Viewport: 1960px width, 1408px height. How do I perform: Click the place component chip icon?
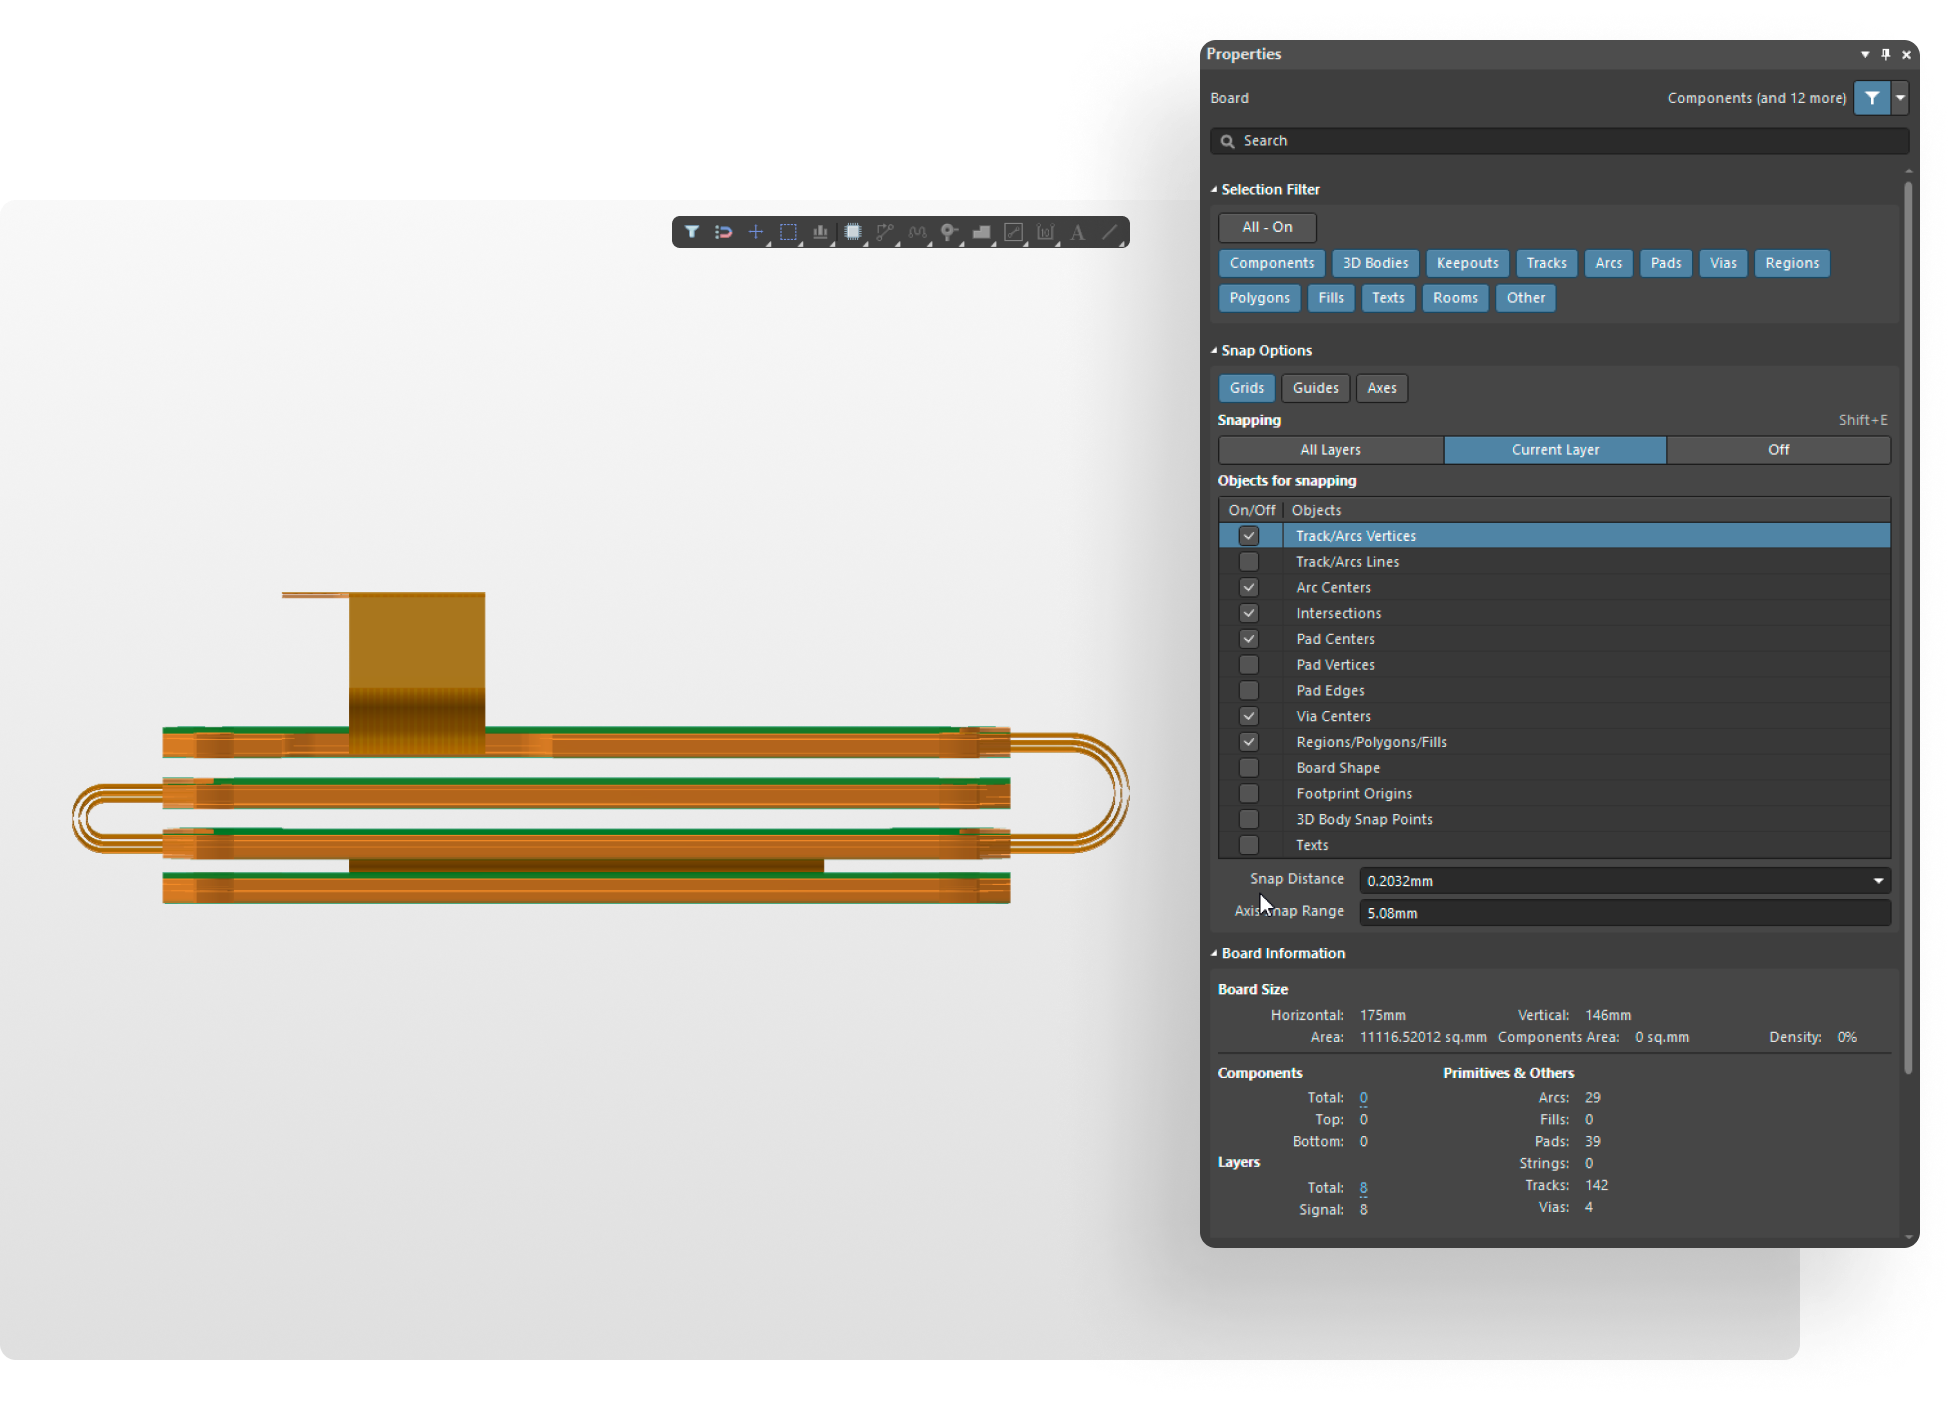[x=852, y=232]
